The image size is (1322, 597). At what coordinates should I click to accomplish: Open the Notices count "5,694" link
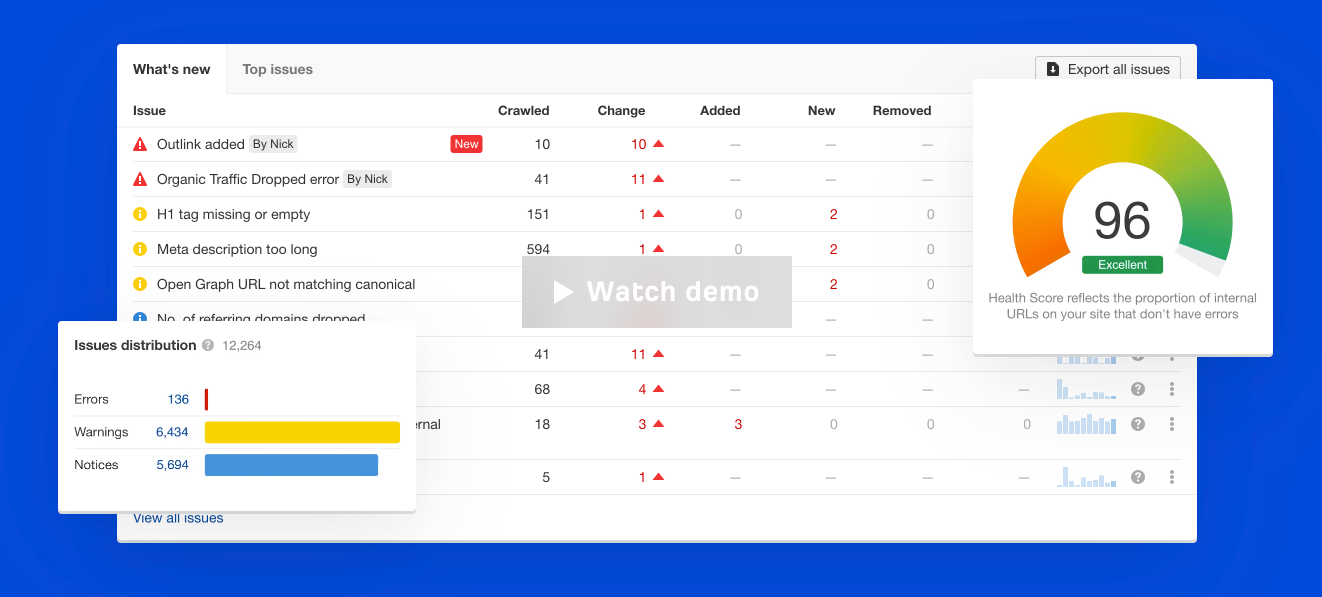(x=174, y=464)
